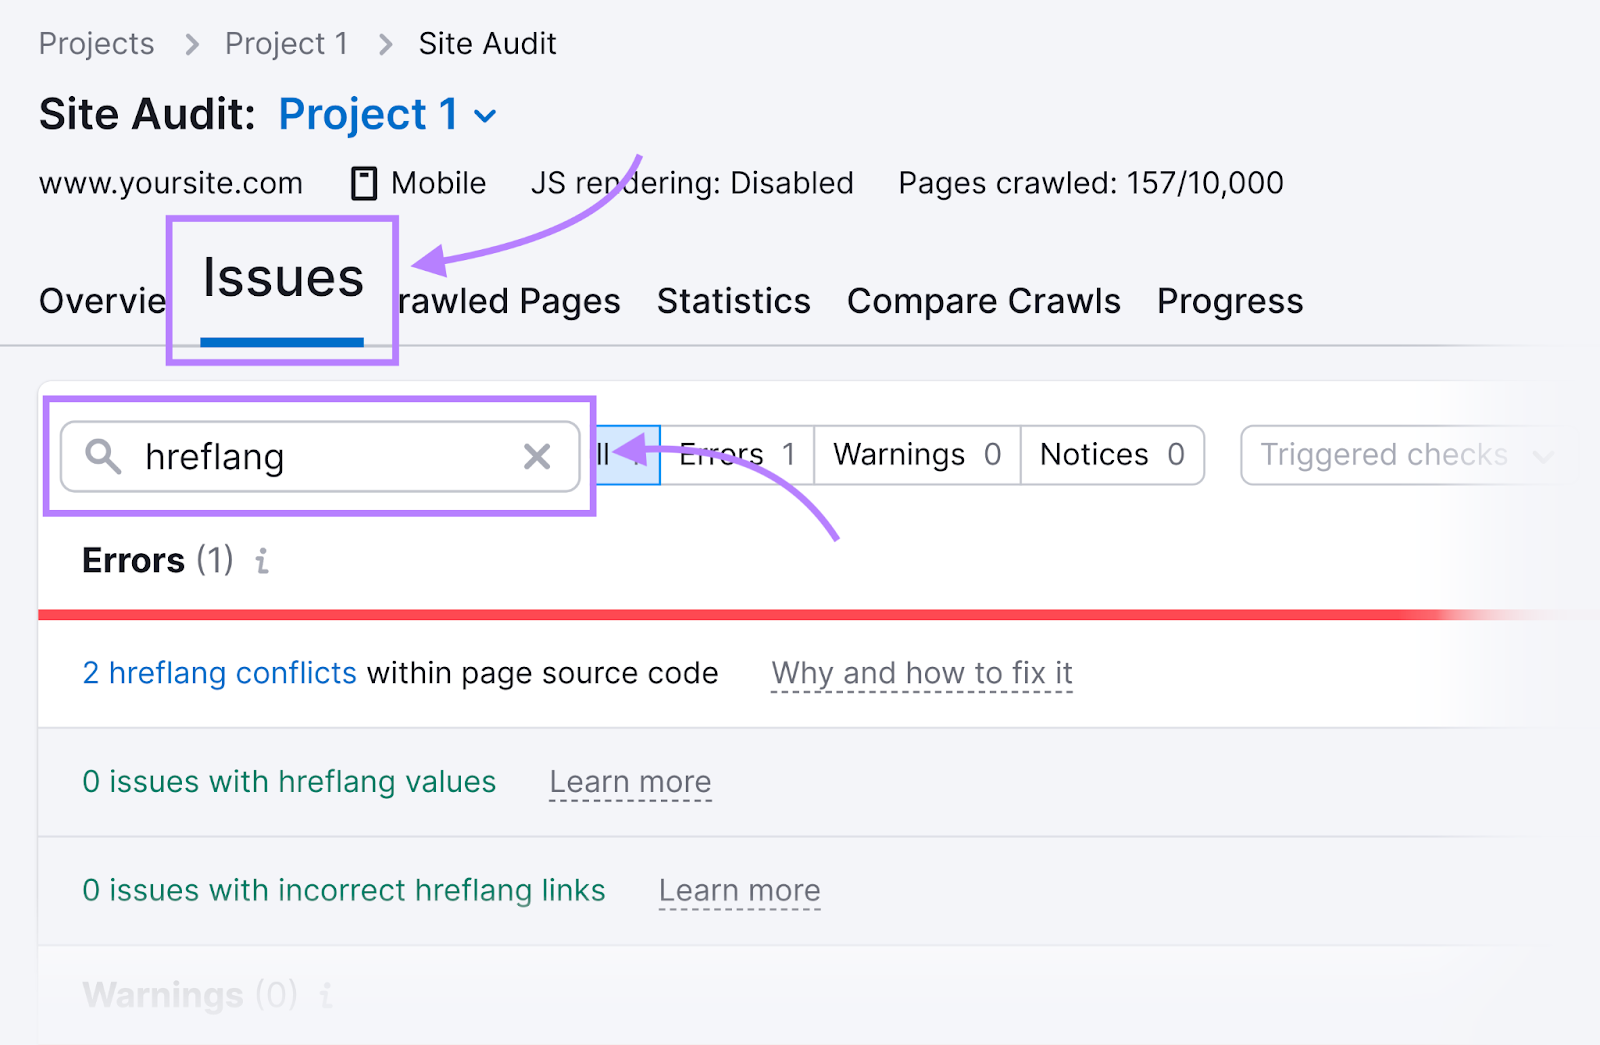Click the search magnifier icon
Screen dimensions: 1600x1045
pyautogui.click(x=103, y=458)
